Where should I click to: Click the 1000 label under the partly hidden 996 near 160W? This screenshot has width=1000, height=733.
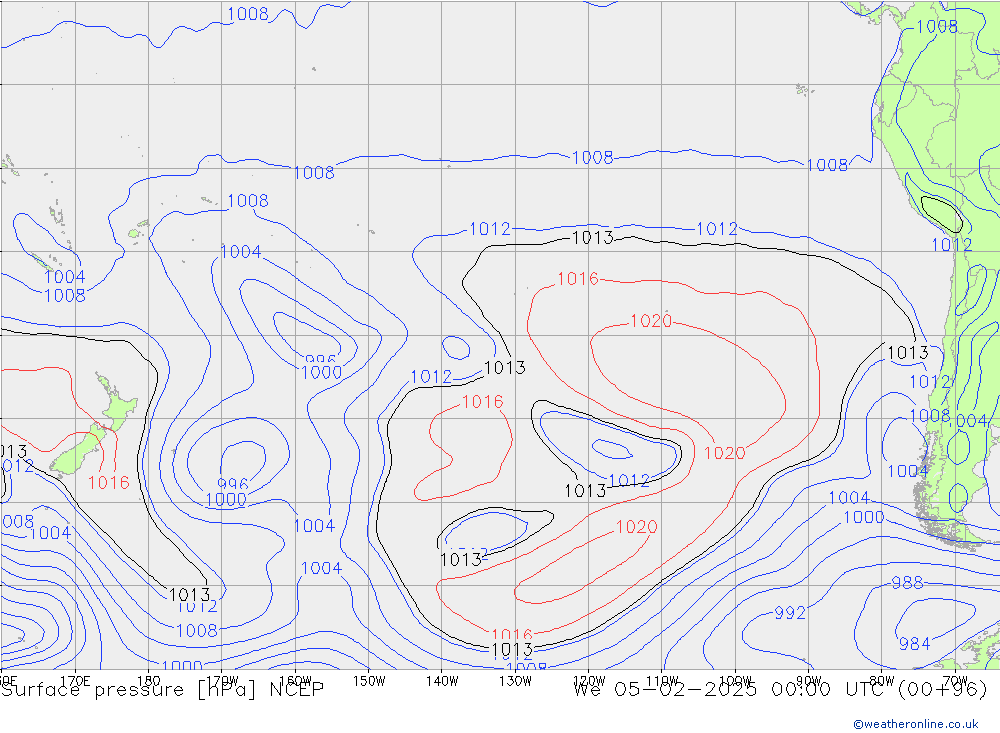[x=321, y=373]
